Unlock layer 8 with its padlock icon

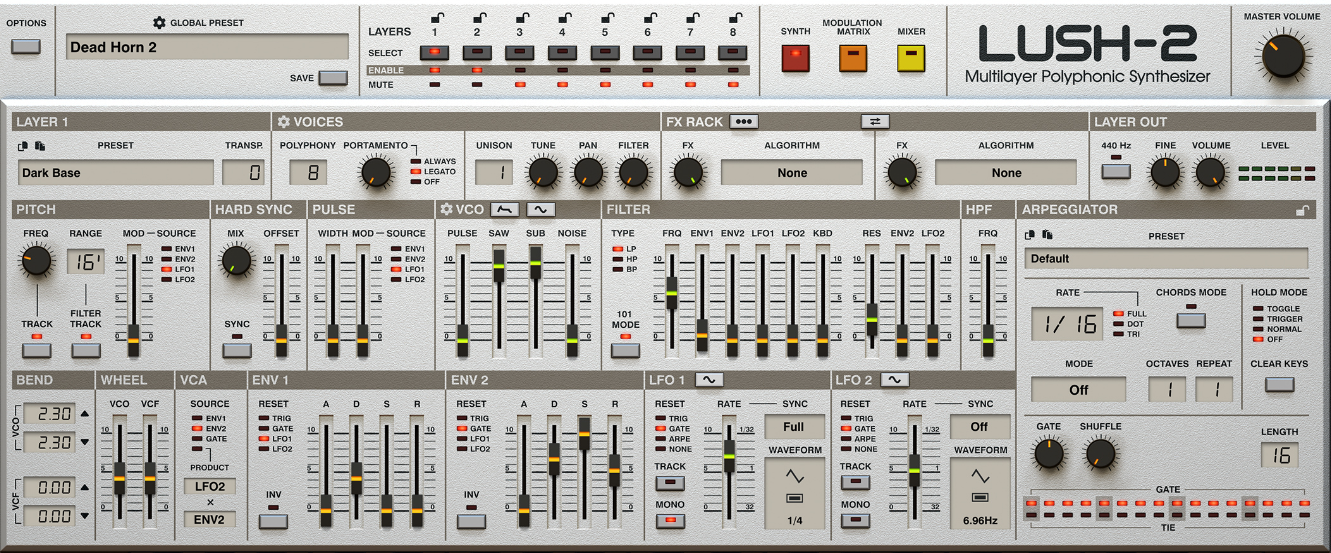click(x=735, y=16)
